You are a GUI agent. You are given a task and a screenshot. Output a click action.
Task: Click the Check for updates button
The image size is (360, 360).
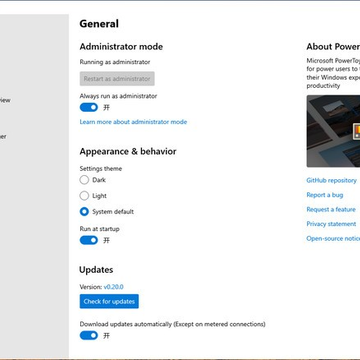[x=109, y=301]
